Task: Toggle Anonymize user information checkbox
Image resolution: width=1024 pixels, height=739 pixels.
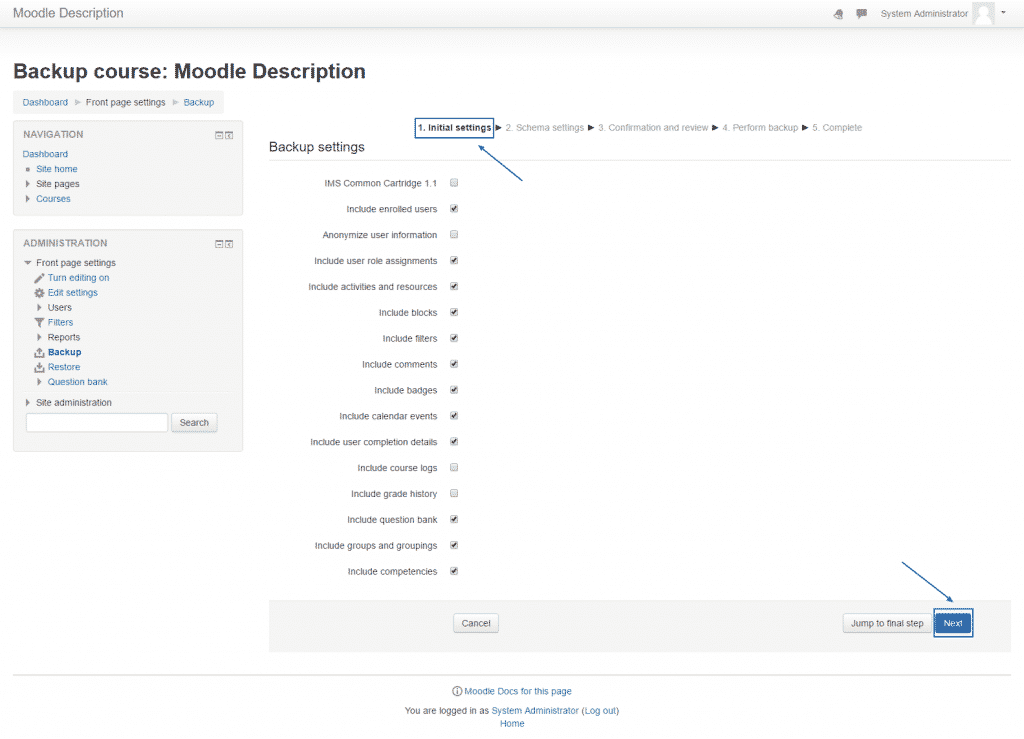Action: click(x=454, y=234)
